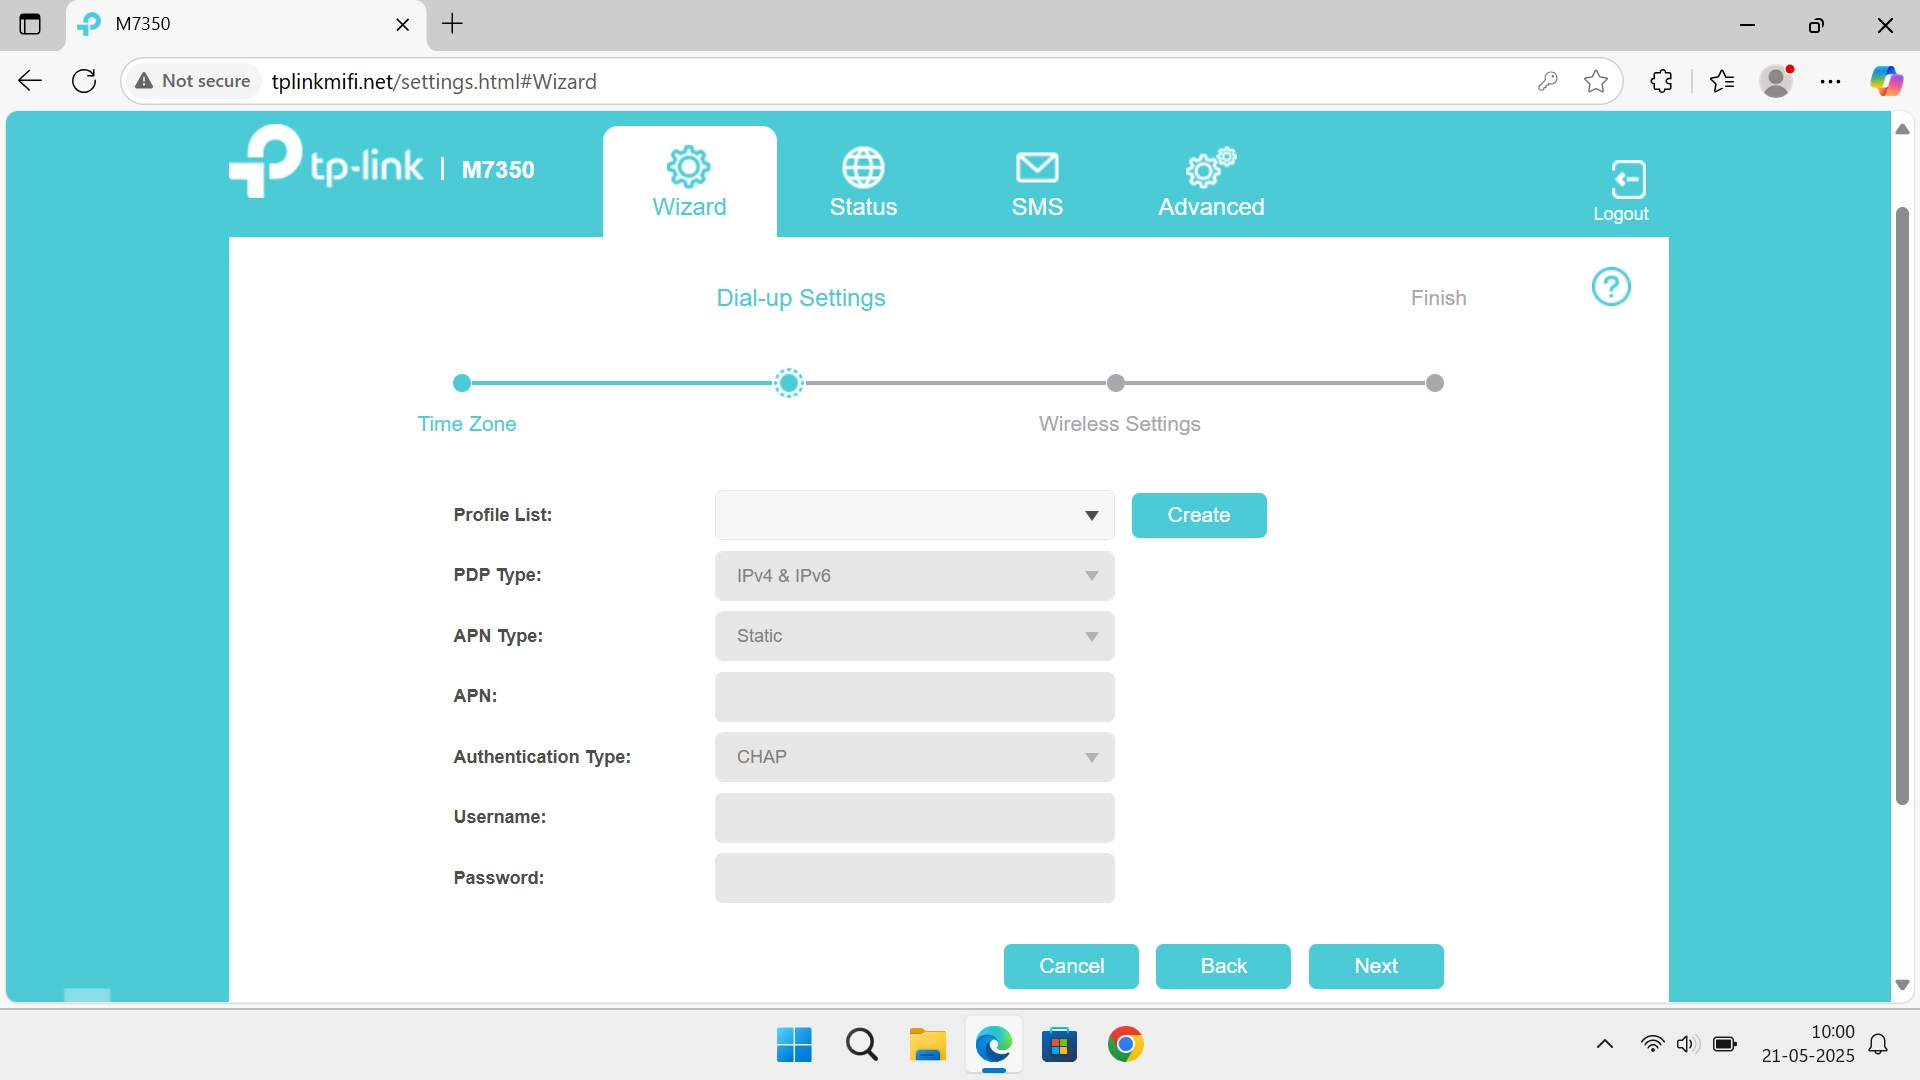Click into the APN input field
This screenshot has width=1920, height=1080.
pos(914,697)
